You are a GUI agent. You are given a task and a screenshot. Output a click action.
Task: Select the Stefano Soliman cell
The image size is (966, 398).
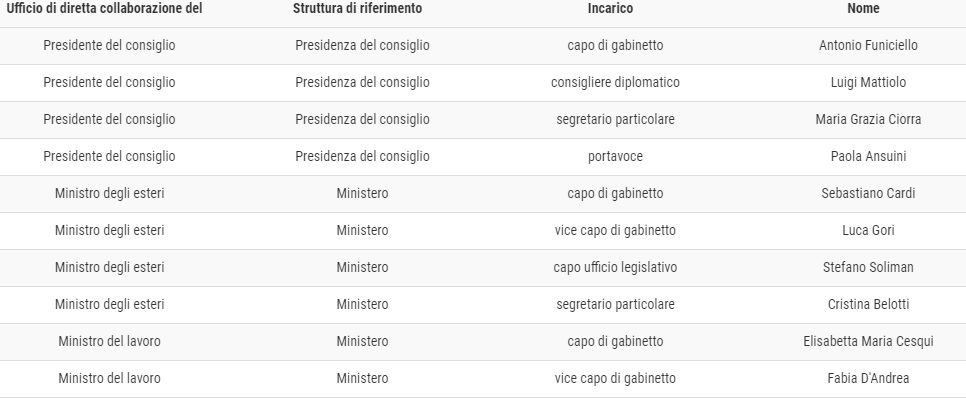click(868, 267)
